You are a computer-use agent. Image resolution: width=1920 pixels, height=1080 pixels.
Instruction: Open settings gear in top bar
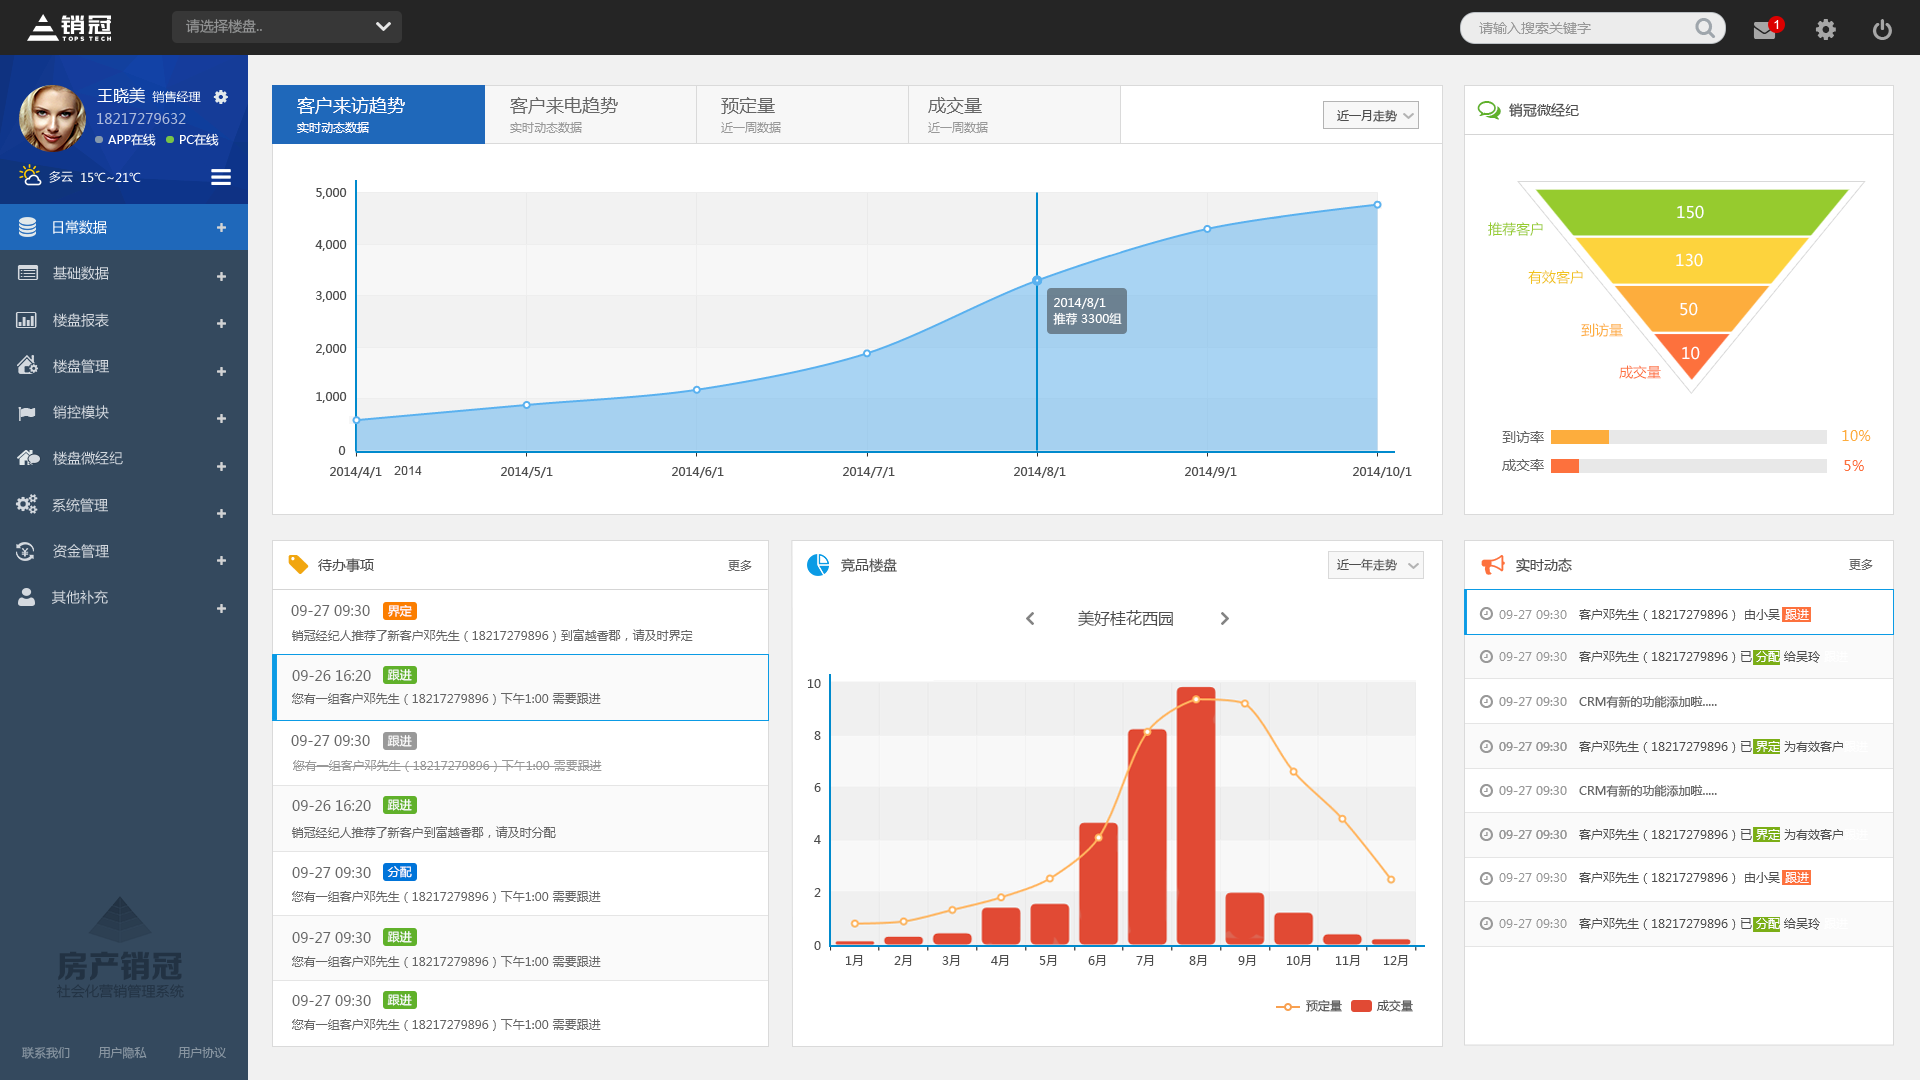(1826, 29)
